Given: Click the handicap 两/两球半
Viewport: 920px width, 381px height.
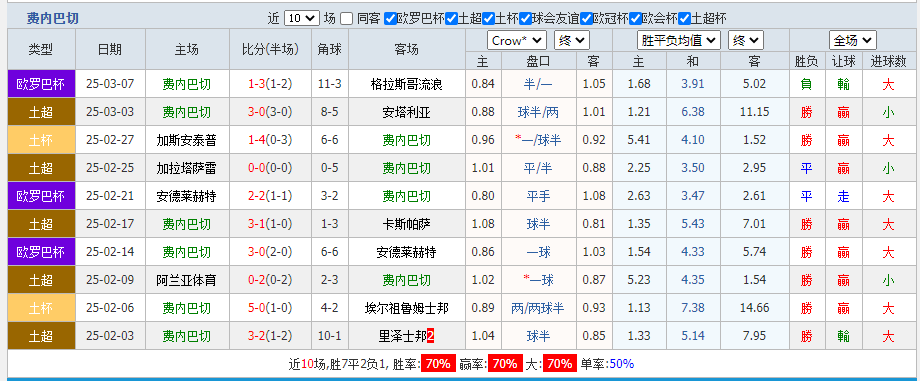Looking at the screenshot, I should (538, 308).
